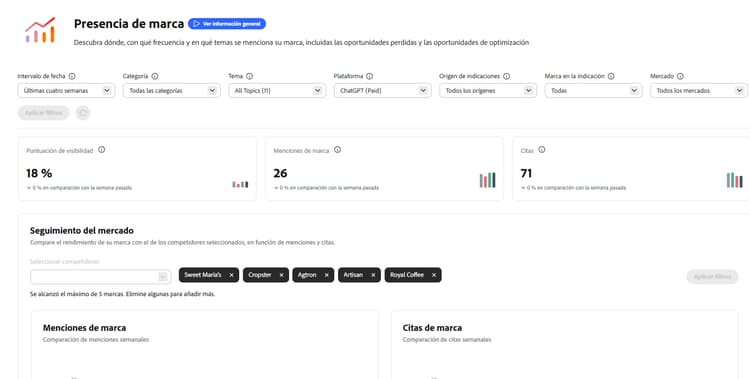Click the 71 citations value
This screenshot has width=750, height=379.
[526, 173]
